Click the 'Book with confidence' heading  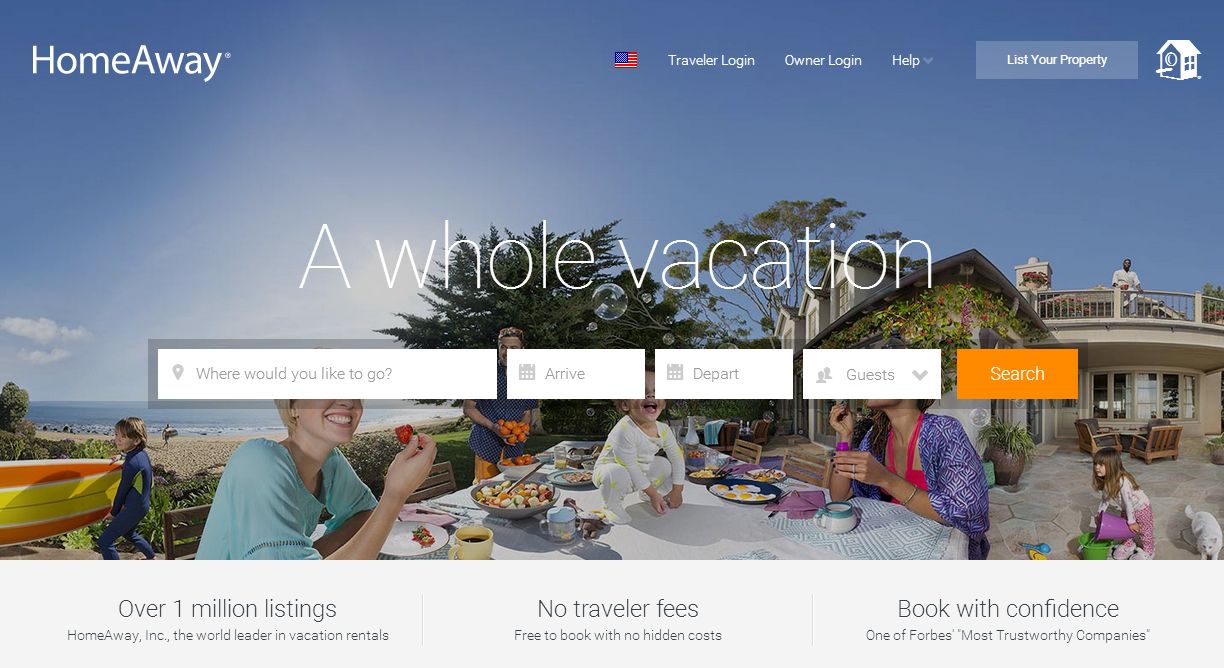[x=1008, y=608]
